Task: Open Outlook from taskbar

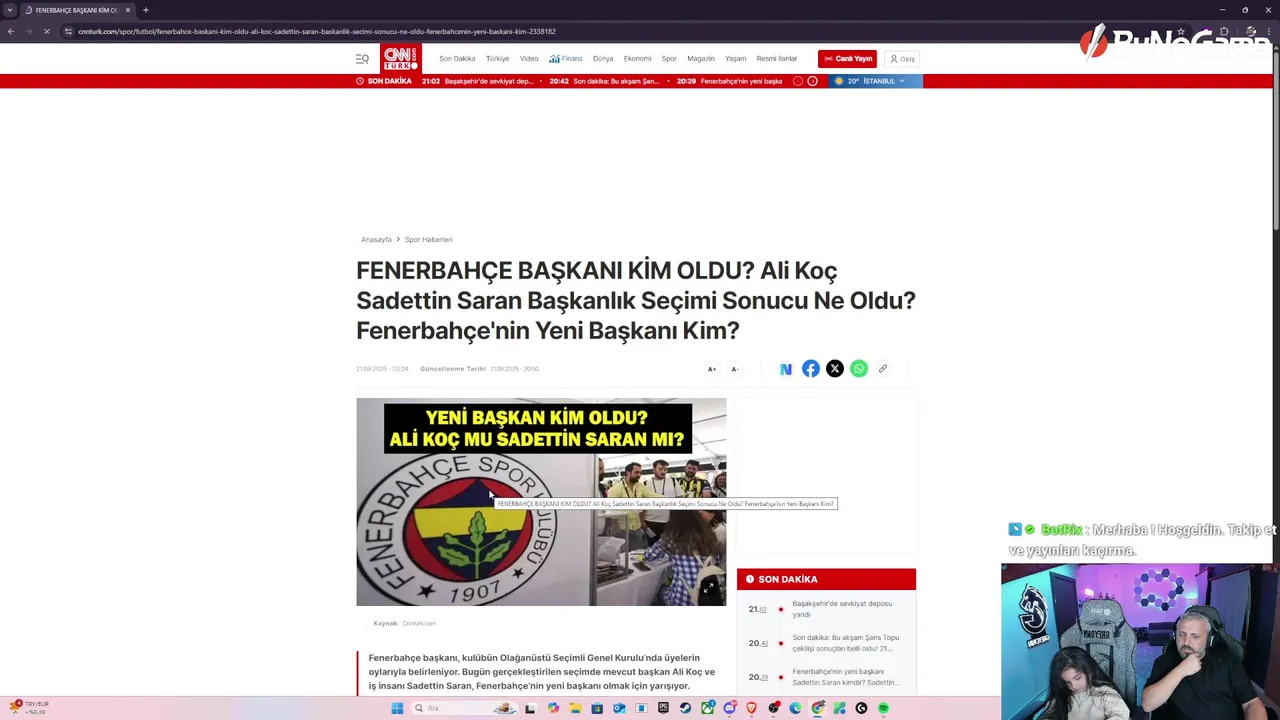Action: pos(619,708)
